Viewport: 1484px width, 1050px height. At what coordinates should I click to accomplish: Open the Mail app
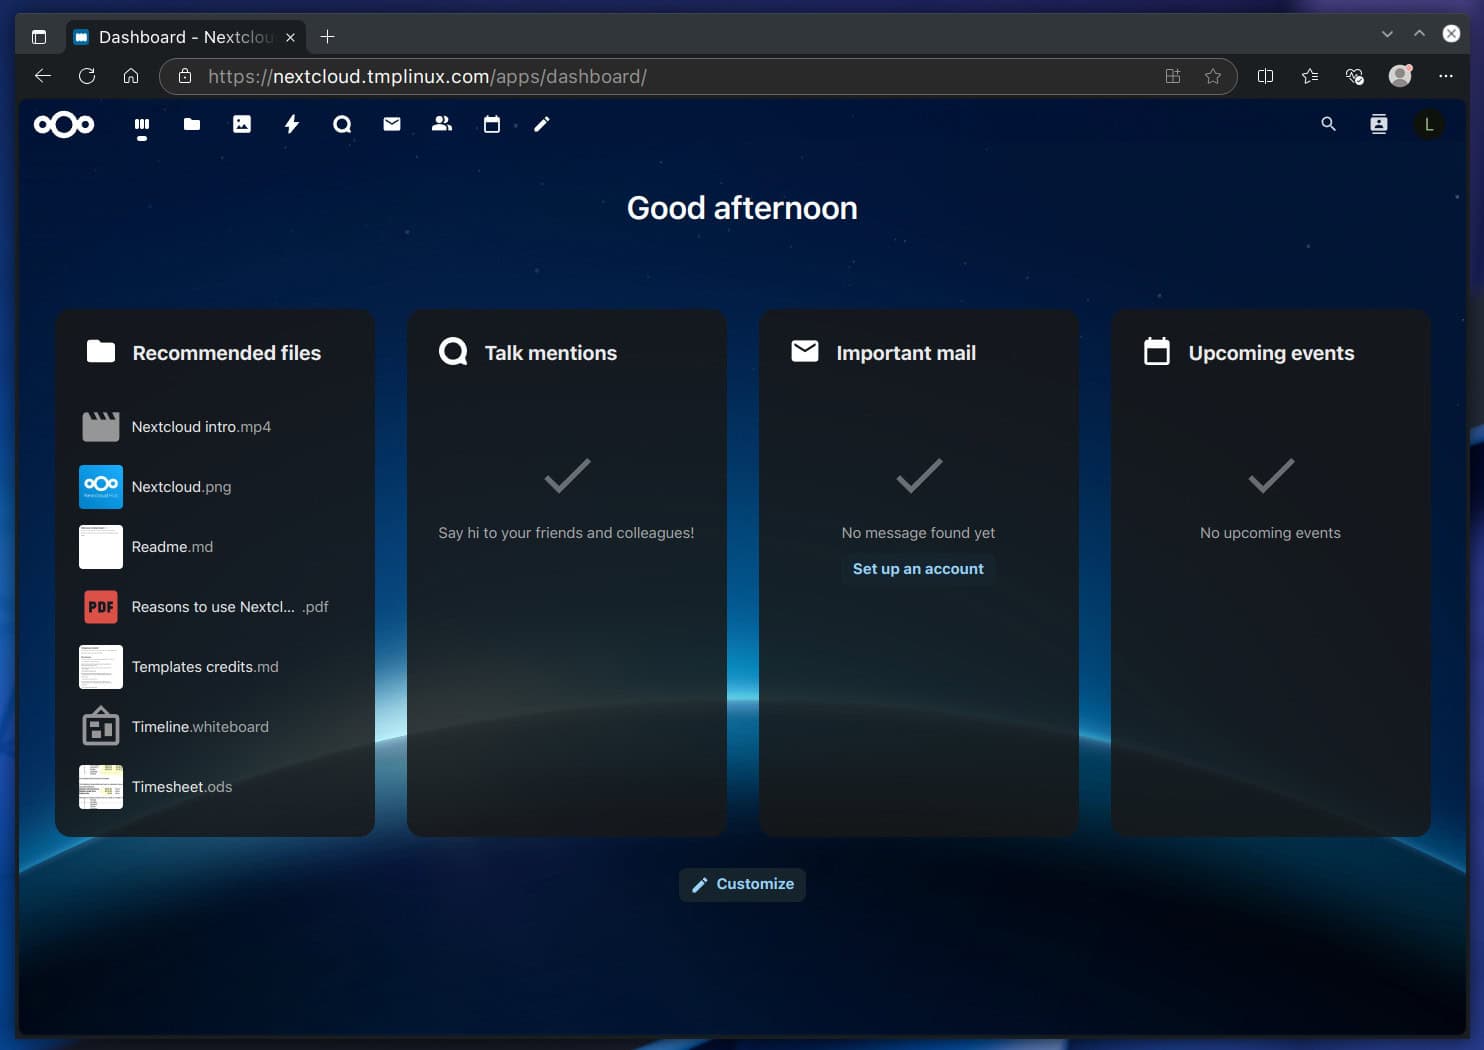tap(391, 124)
